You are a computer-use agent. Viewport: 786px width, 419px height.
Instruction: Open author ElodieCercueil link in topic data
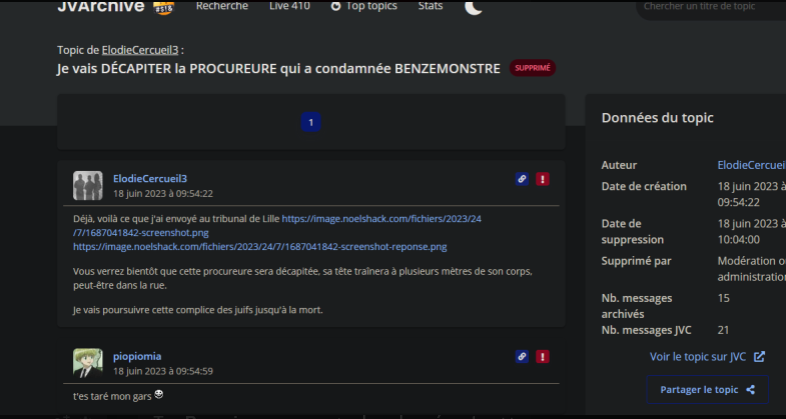751,165
